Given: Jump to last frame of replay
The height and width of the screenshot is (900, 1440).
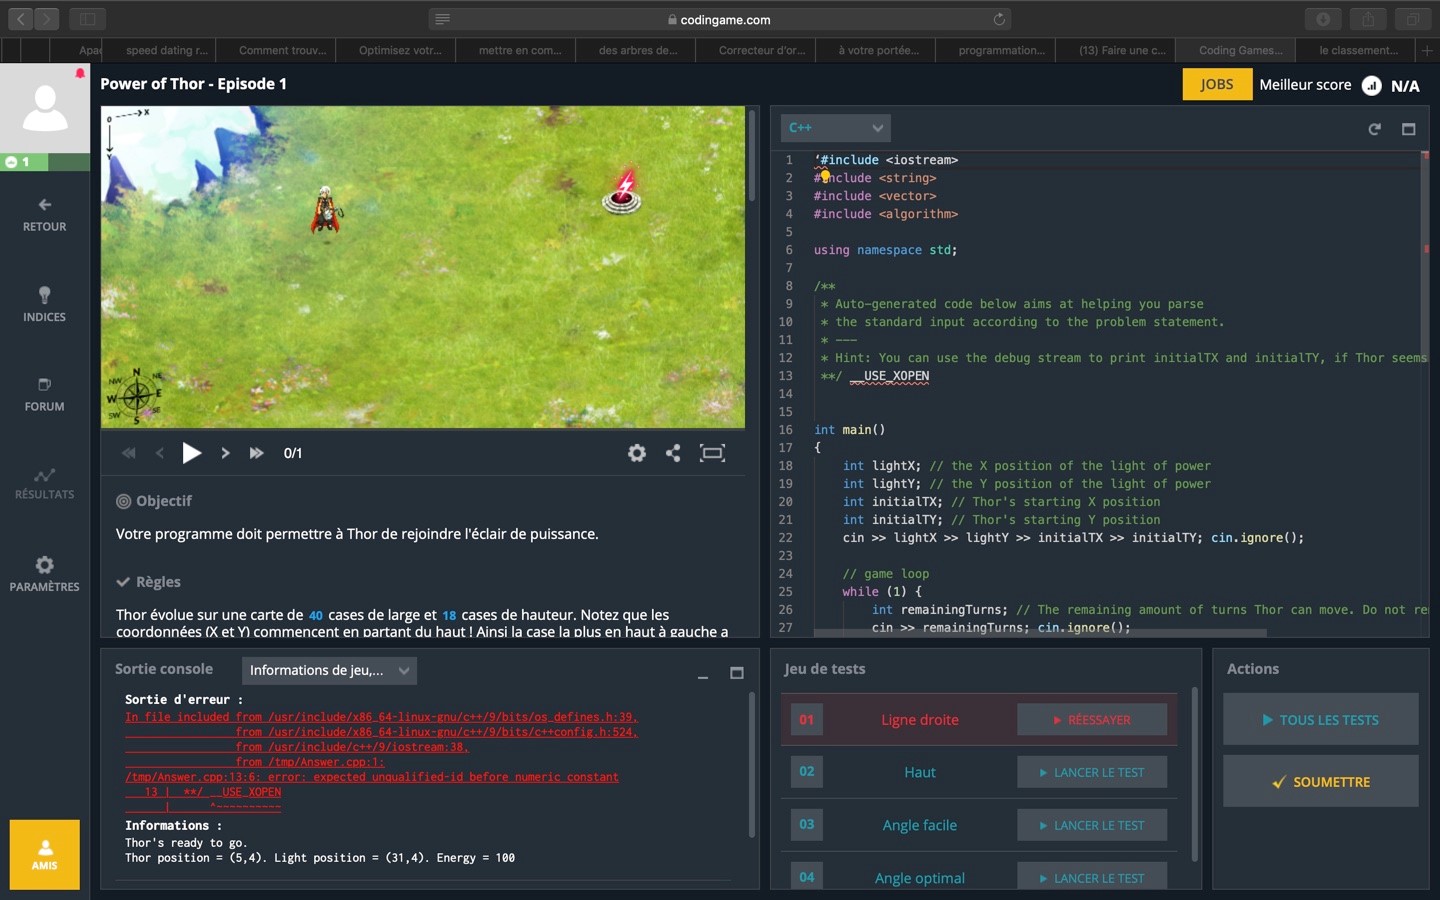Looking at the screenshot, I should [256, 453].
